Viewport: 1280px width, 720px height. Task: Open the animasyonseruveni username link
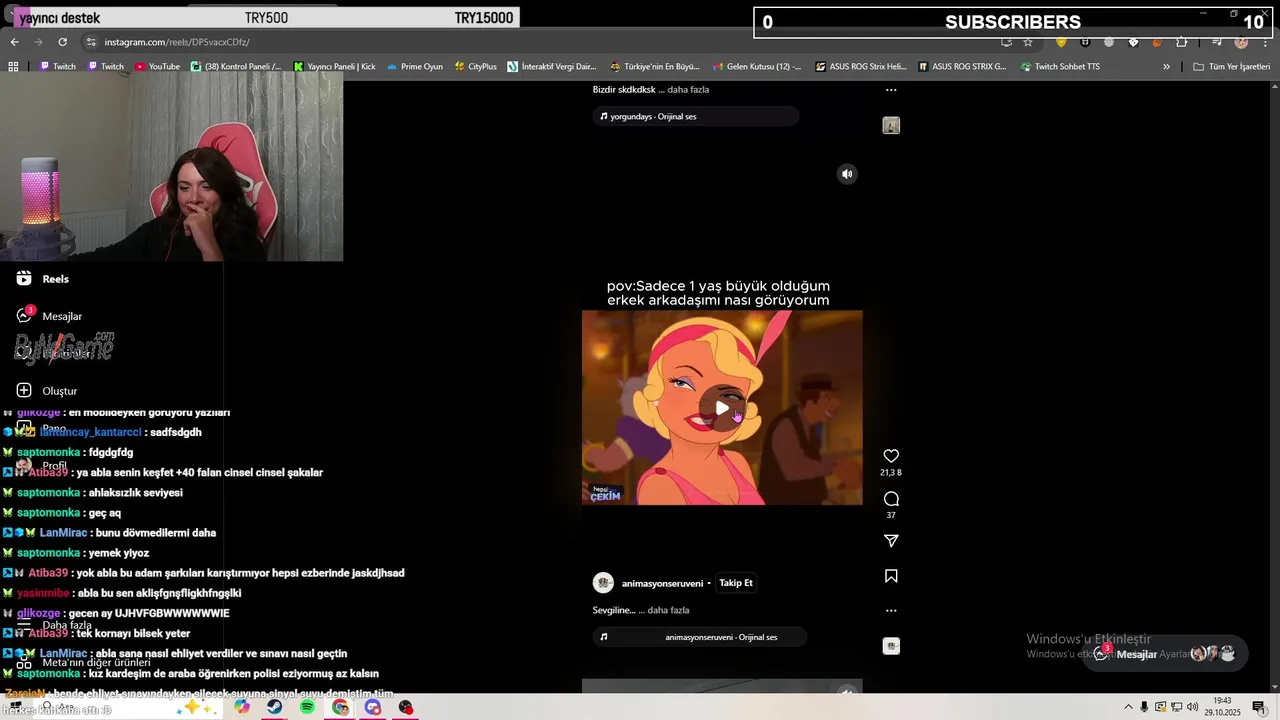662,583
